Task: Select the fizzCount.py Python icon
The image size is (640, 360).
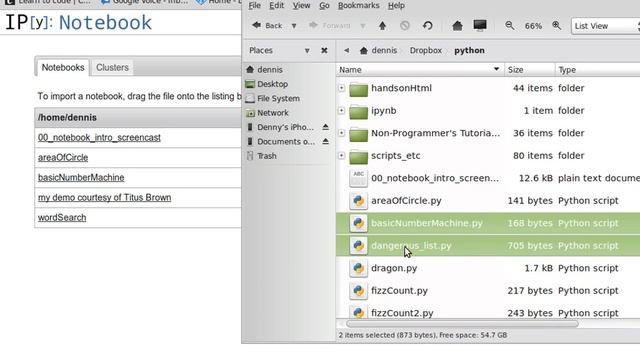Action: point(358,291)
